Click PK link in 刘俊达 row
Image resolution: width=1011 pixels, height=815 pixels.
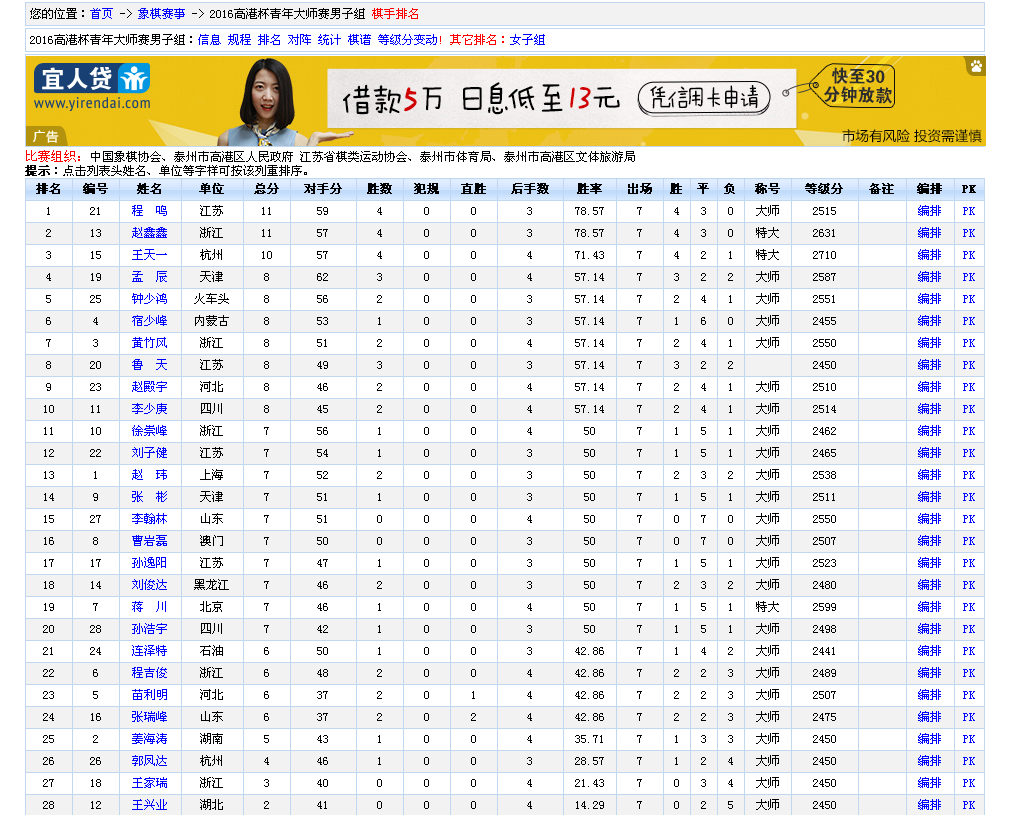[968, 585]
